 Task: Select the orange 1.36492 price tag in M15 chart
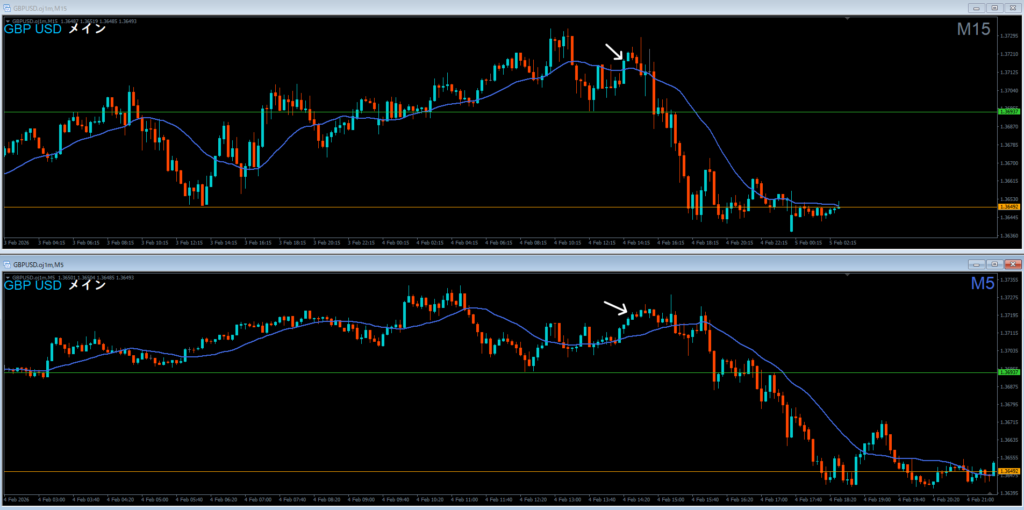pyautogui.click(x=1010, y=207)
